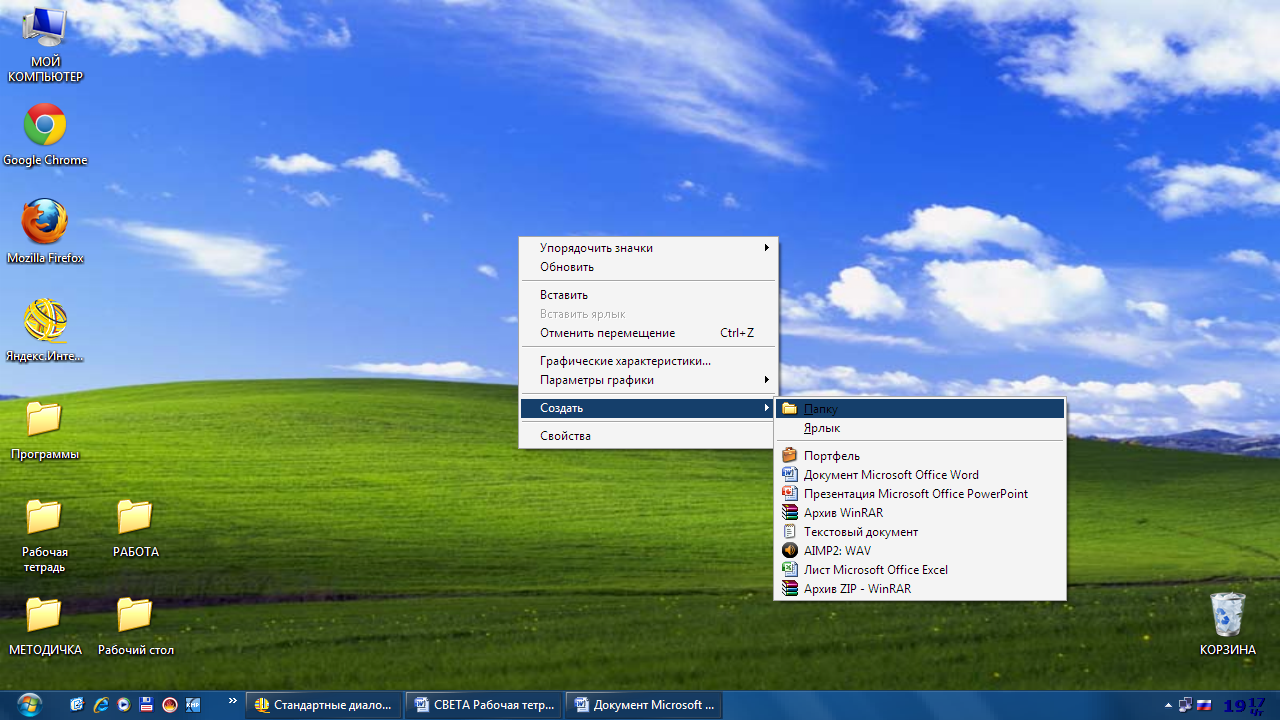Screen dimensions: 1280x720
Task: Open Графические характеристики... menu entry
Action: click(648, 361)
